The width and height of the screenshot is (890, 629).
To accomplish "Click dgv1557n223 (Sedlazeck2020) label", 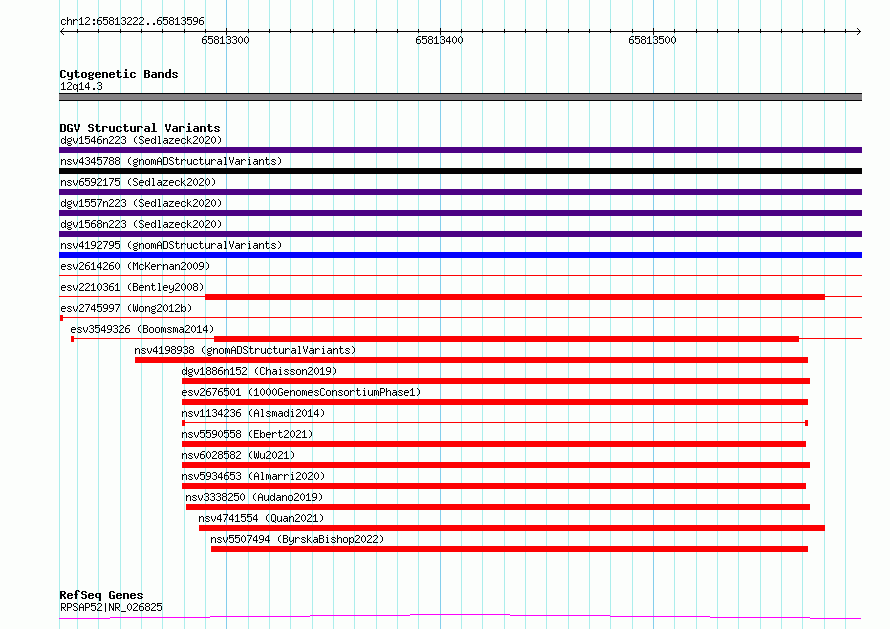I will (x=141, y=203).
